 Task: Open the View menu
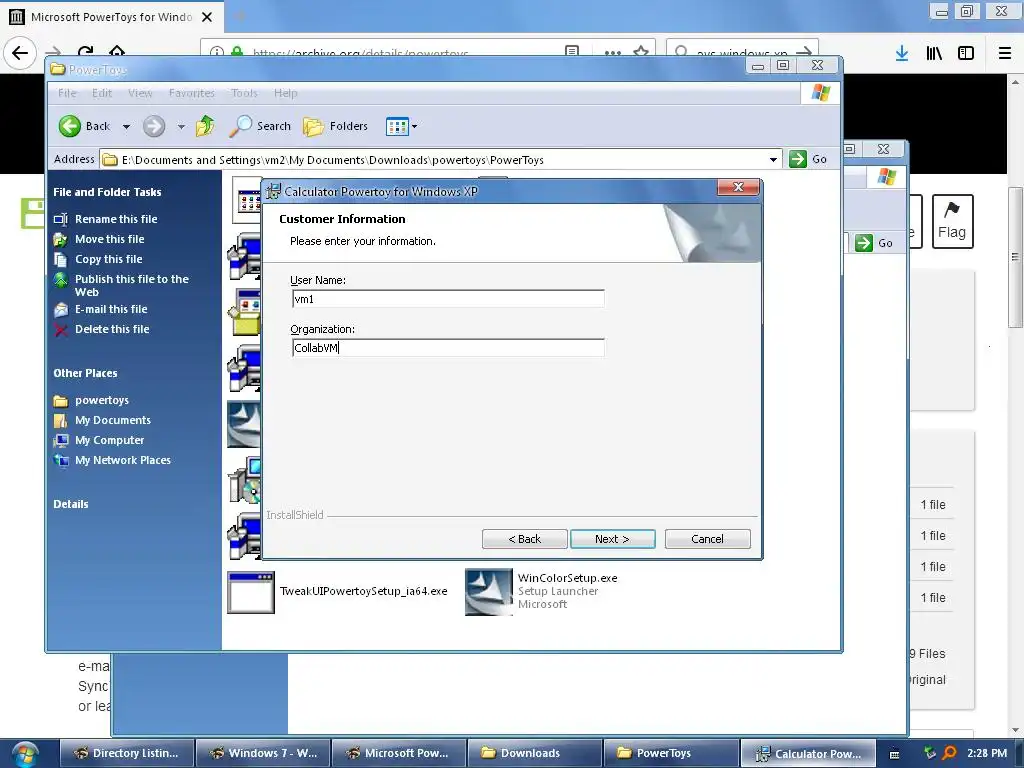pyautogui.click(x=140, y=93)
